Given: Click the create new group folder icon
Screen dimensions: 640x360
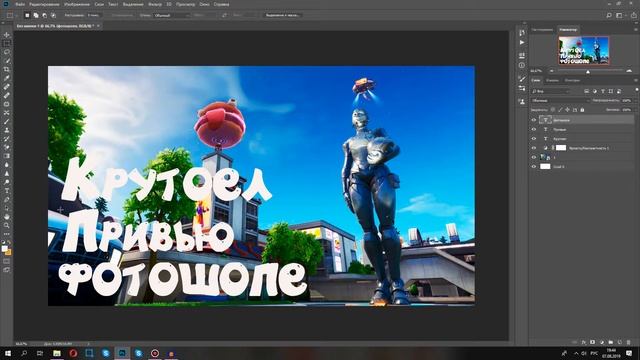Looking at the screenshot, I should (611, 342).
